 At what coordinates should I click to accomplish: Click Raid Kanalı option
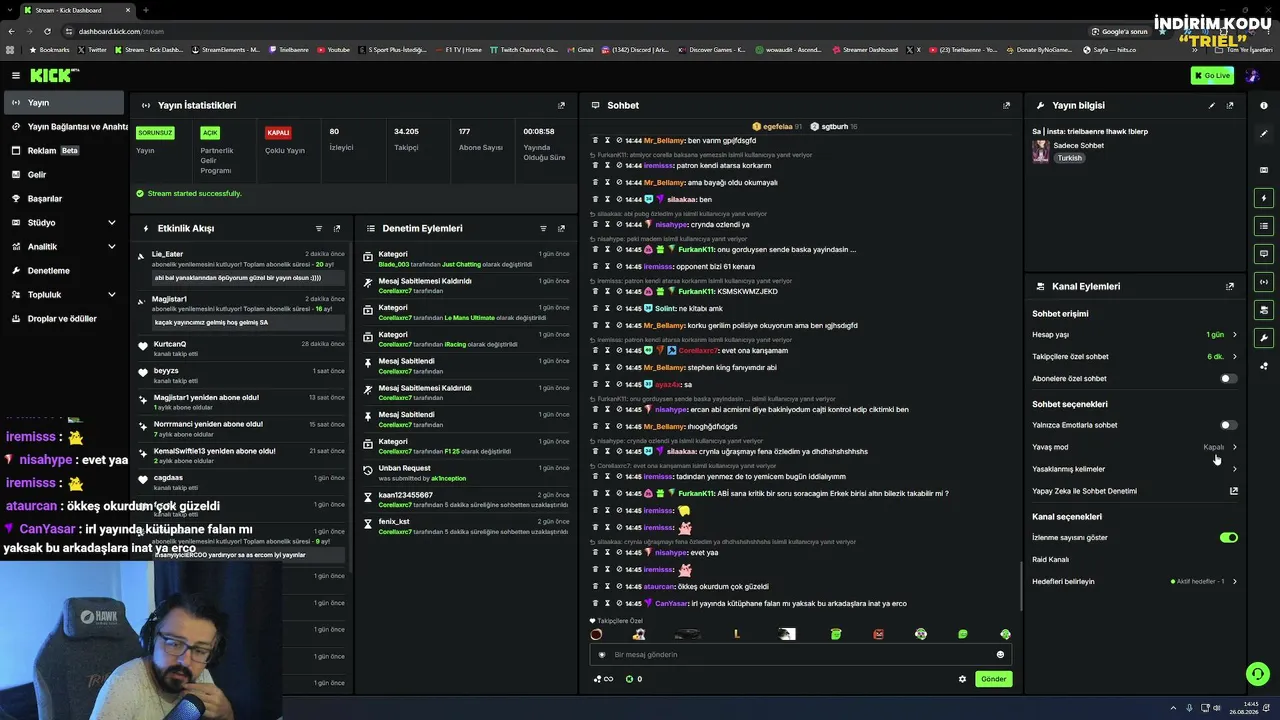tap(1050, 560)
